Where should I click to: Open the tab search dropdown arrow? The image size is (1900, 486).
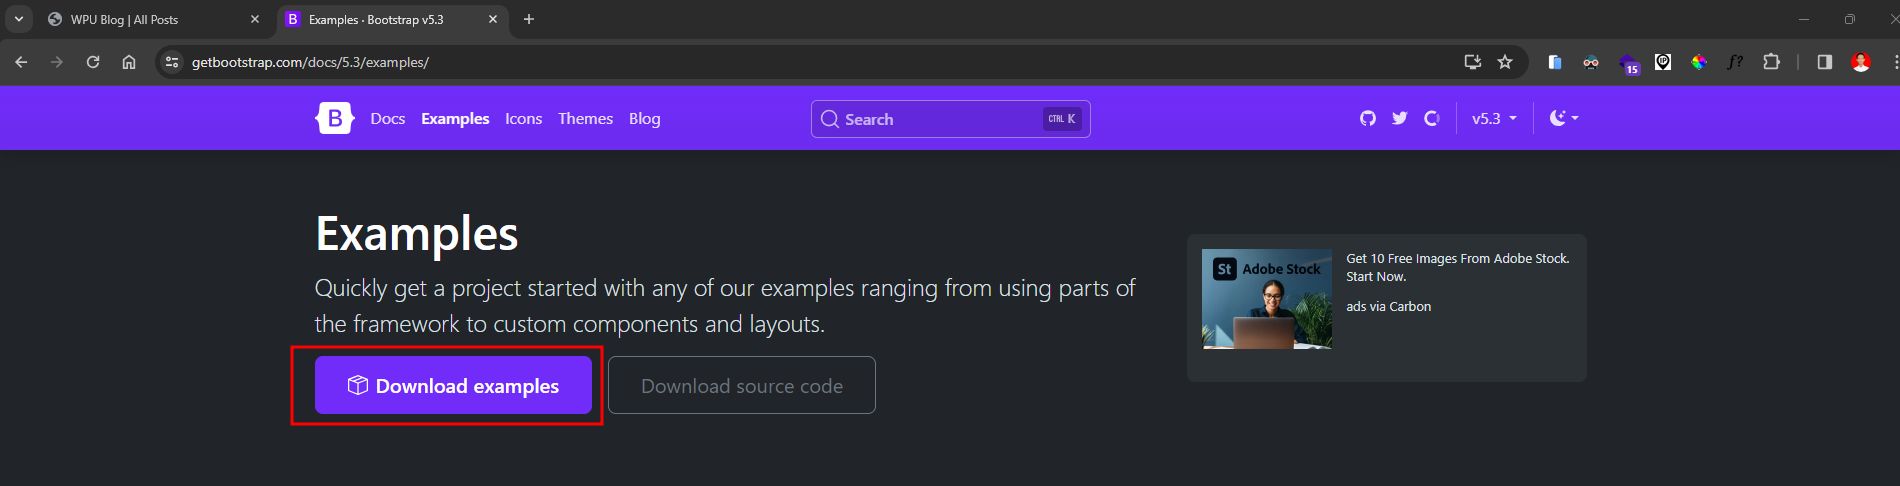point(19,19)
